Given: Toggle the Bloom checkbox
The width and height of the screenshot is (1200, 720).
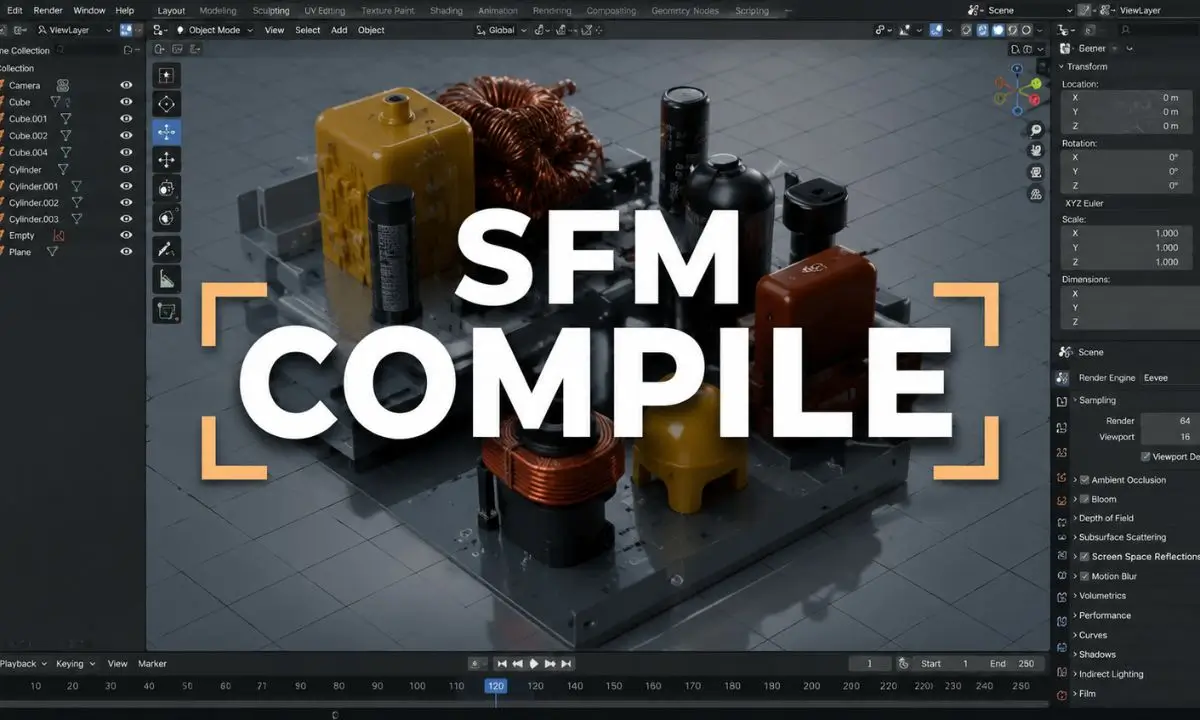Looking at the screenshot, I should [1084, 499].
